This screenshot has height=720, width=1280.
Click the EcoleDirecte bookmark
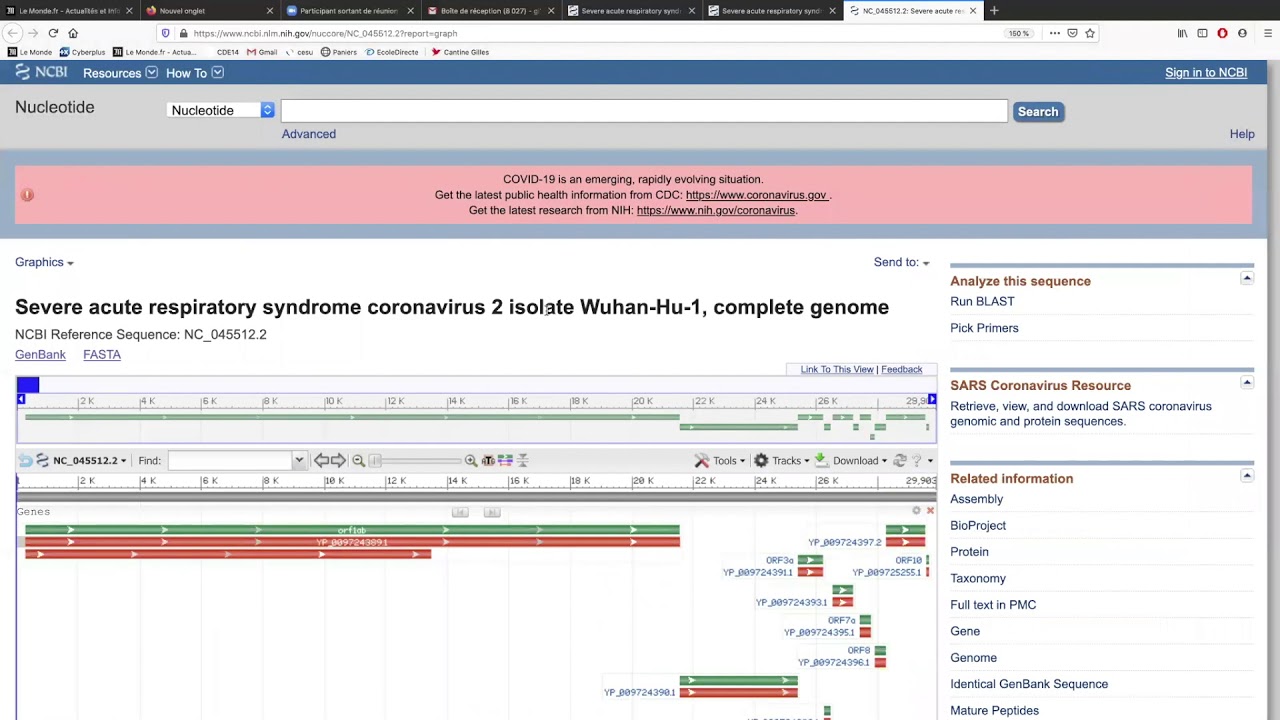point(392,52)
